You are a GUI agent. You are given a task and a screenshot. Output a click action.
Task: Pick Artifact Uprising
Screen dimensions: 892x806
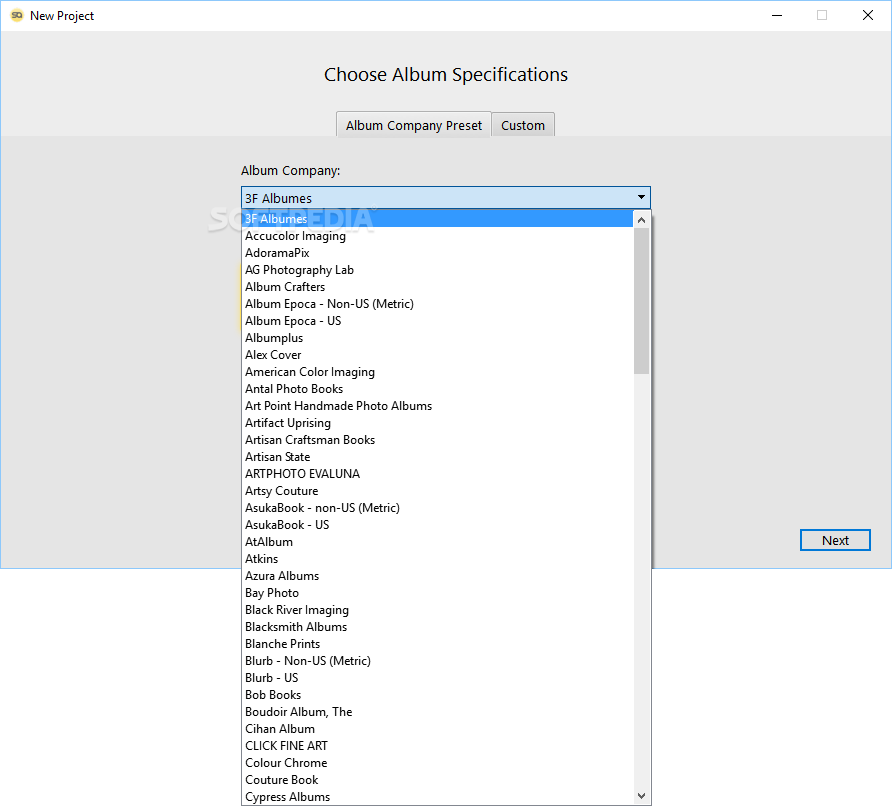point(437,423)
